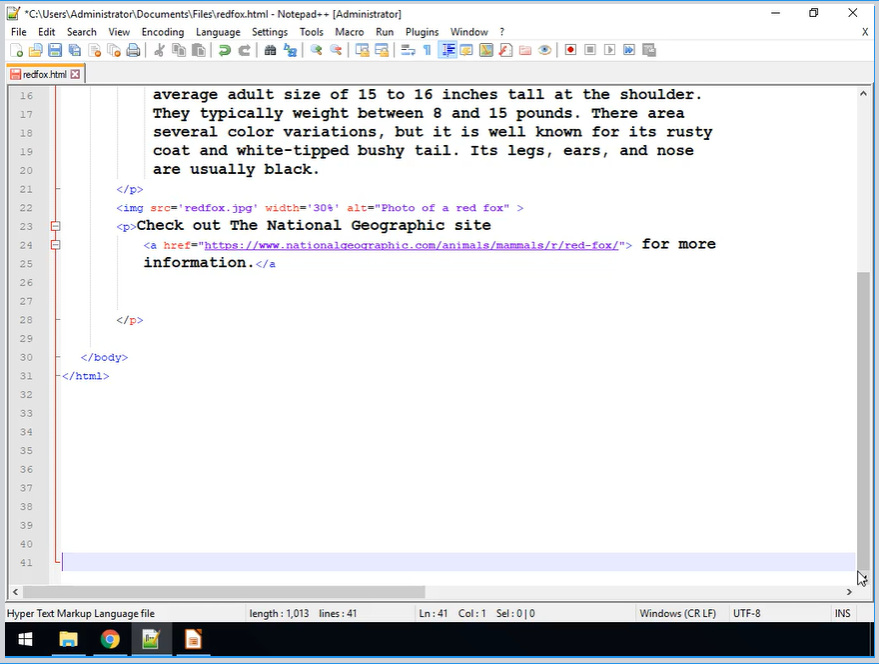This screenshot has height=664, width=879.
Task: Open the Document Map panel icon
Action: 486,50
